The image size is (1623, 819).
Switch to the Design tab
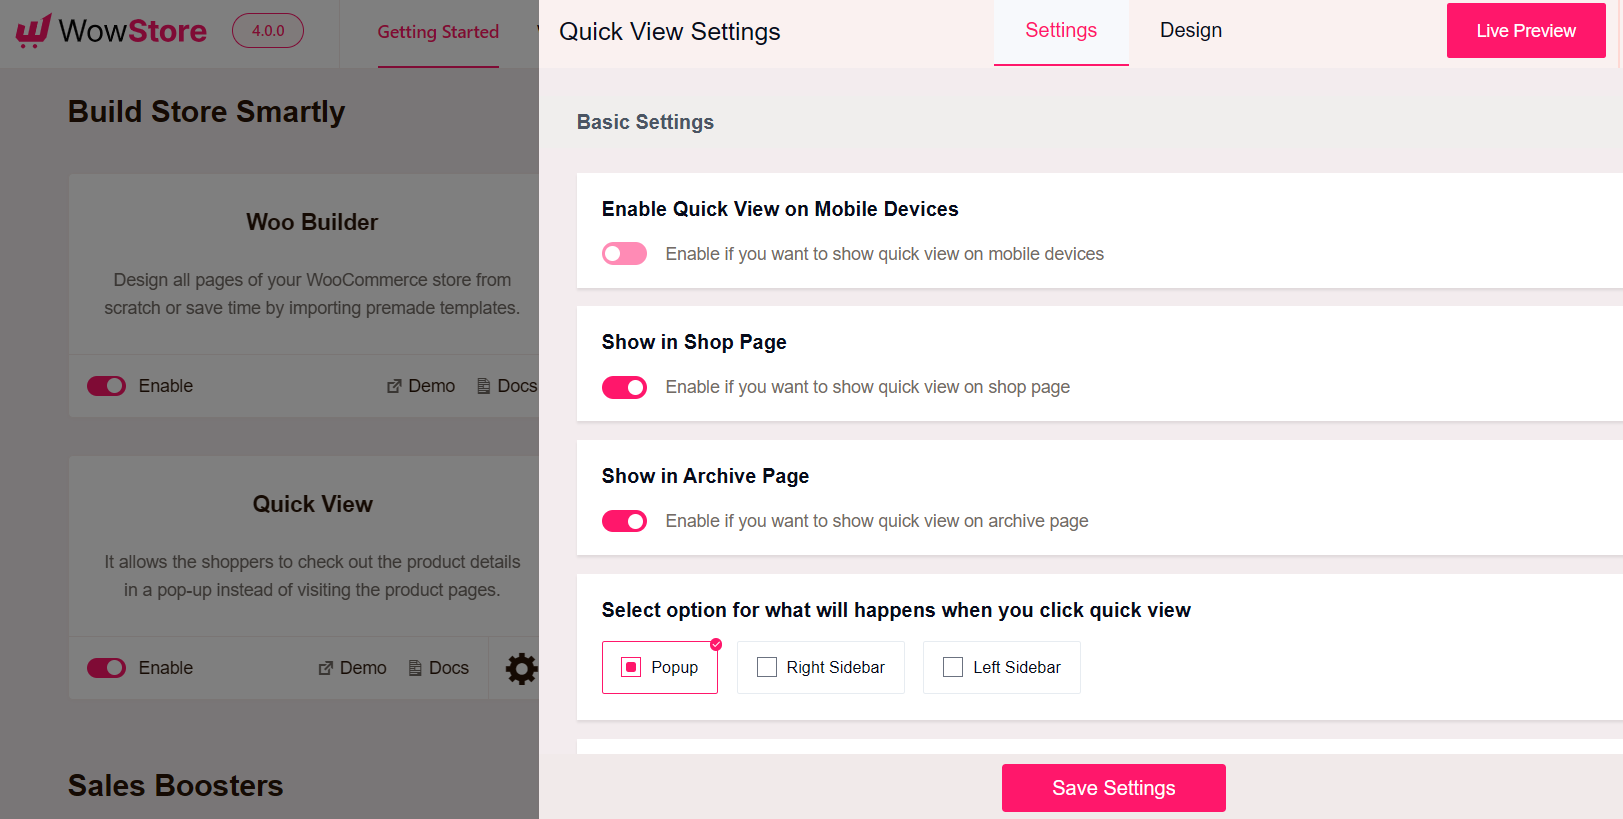click(x=1190, y=30)
